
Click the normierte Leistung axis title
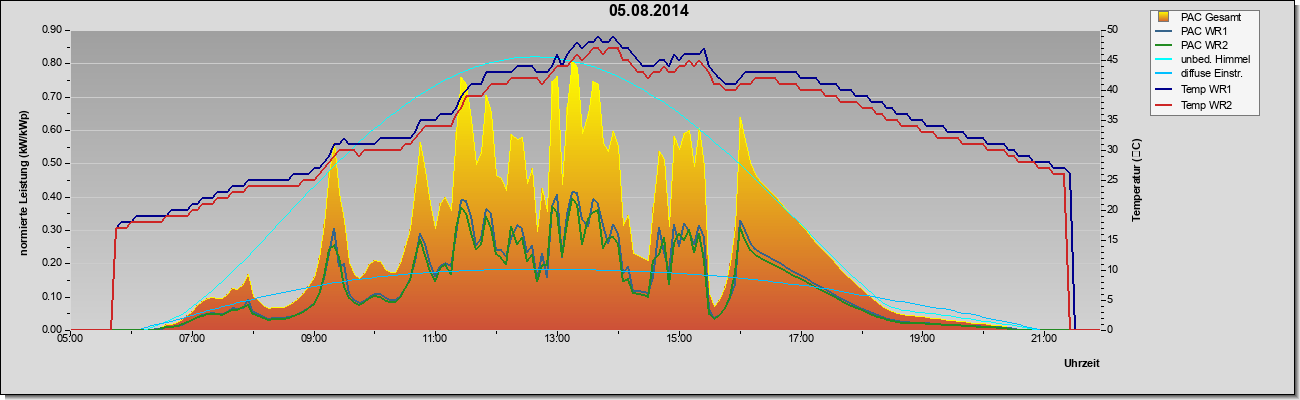[22, 180]
